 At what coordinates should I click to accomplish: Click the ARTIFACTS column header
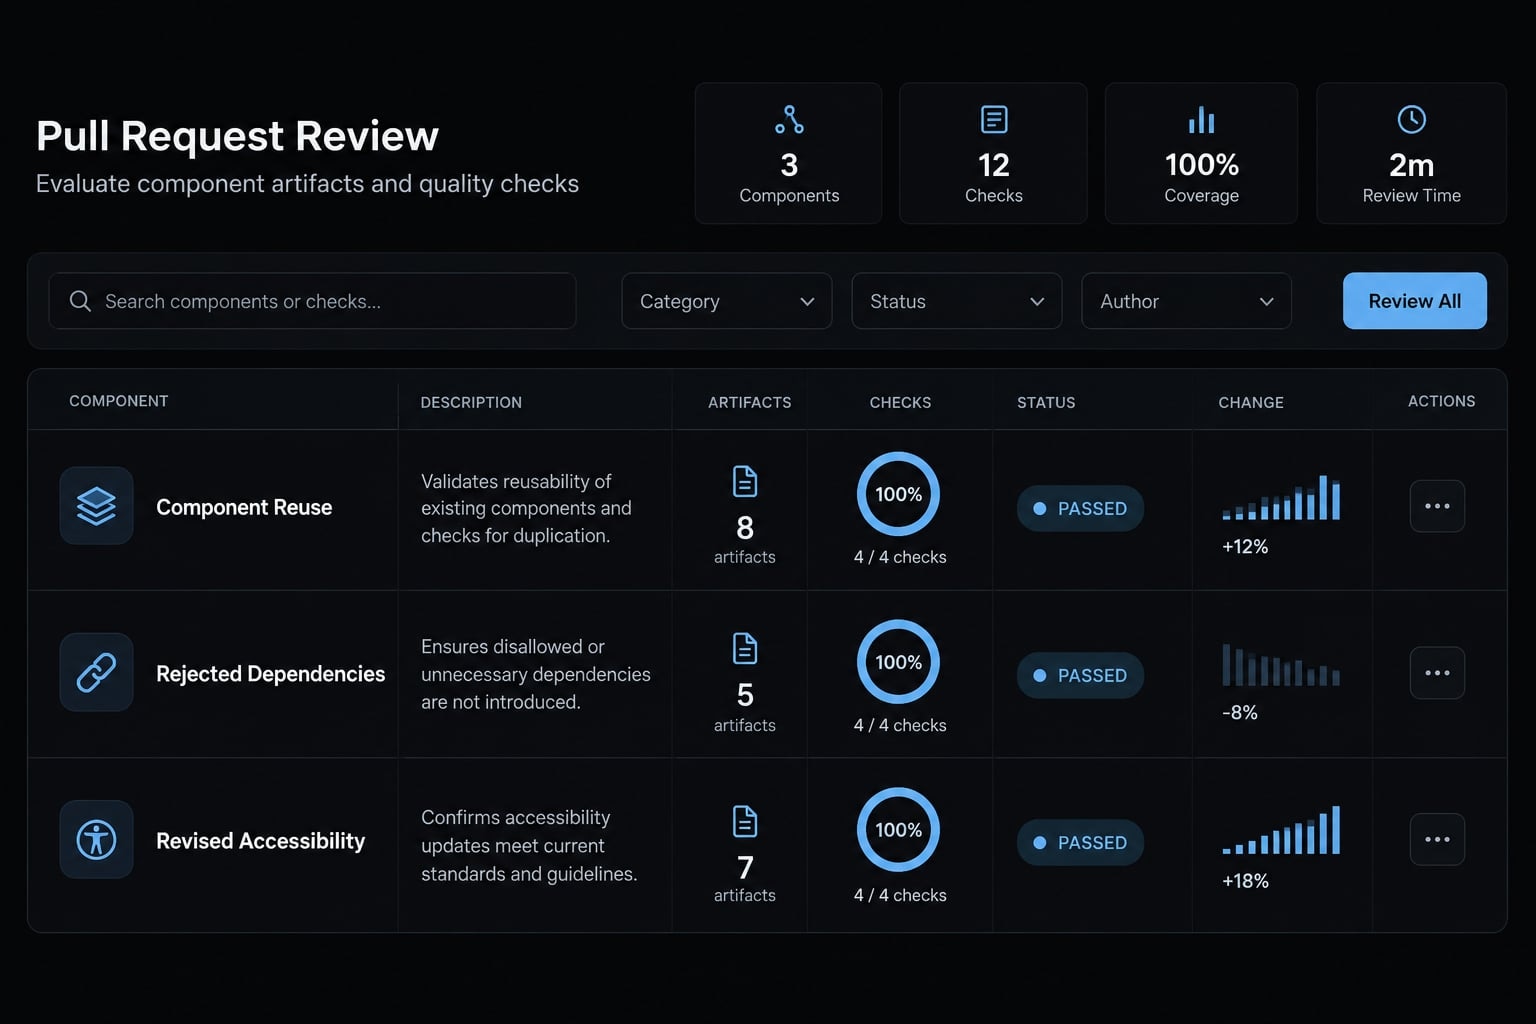tap(750, 402)
